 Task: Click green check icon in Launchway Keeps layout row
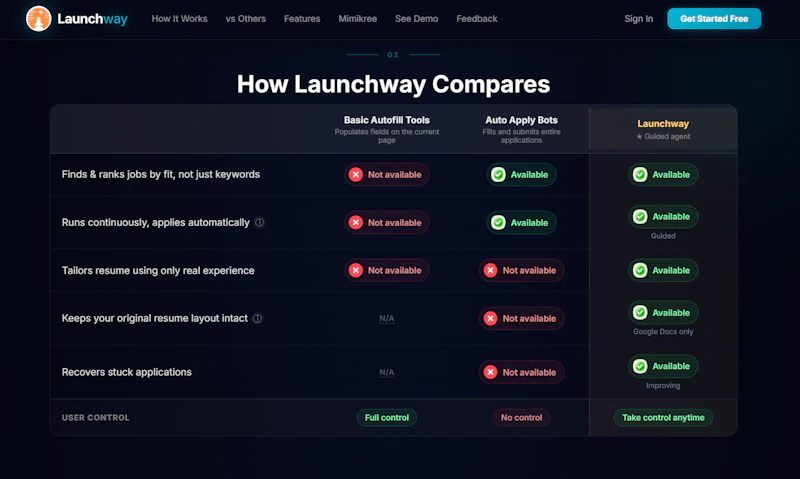point(640,312)
